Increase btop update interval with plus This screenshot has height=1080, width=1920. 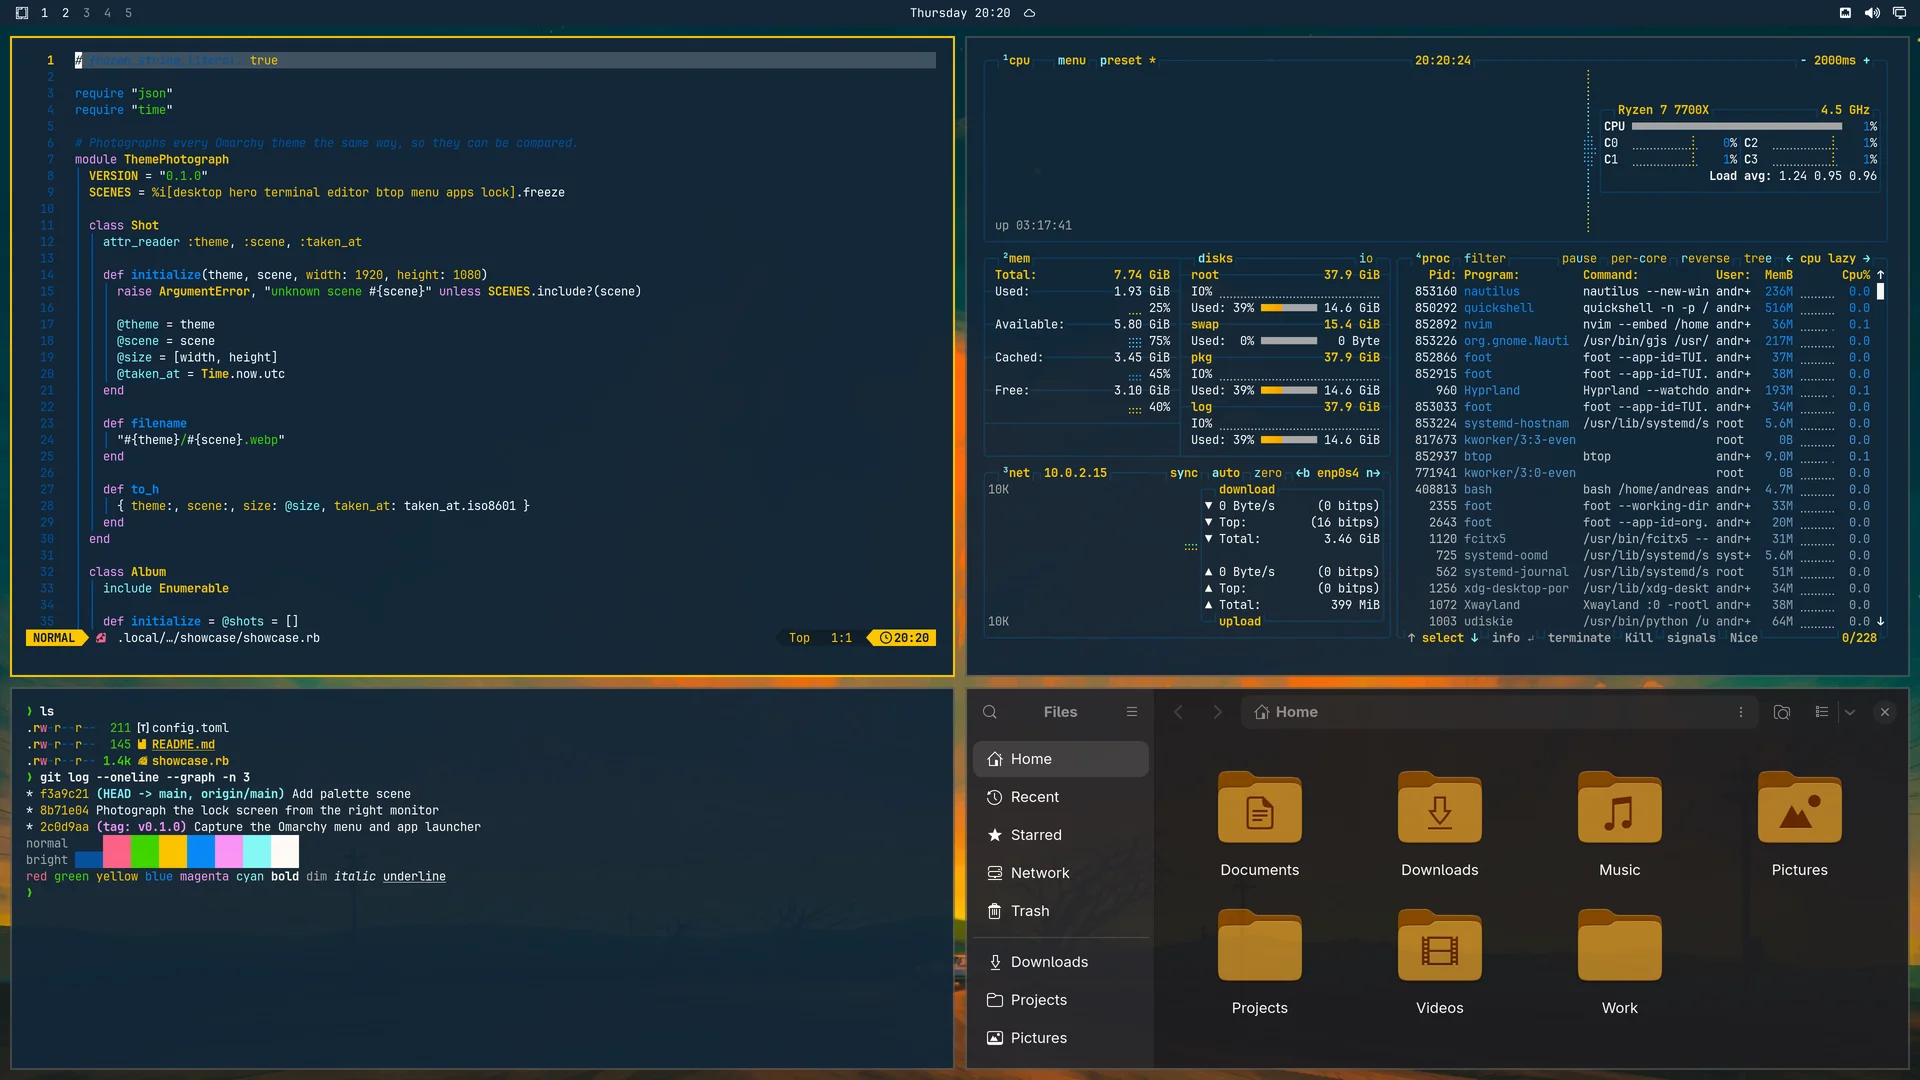[1866, 60]
